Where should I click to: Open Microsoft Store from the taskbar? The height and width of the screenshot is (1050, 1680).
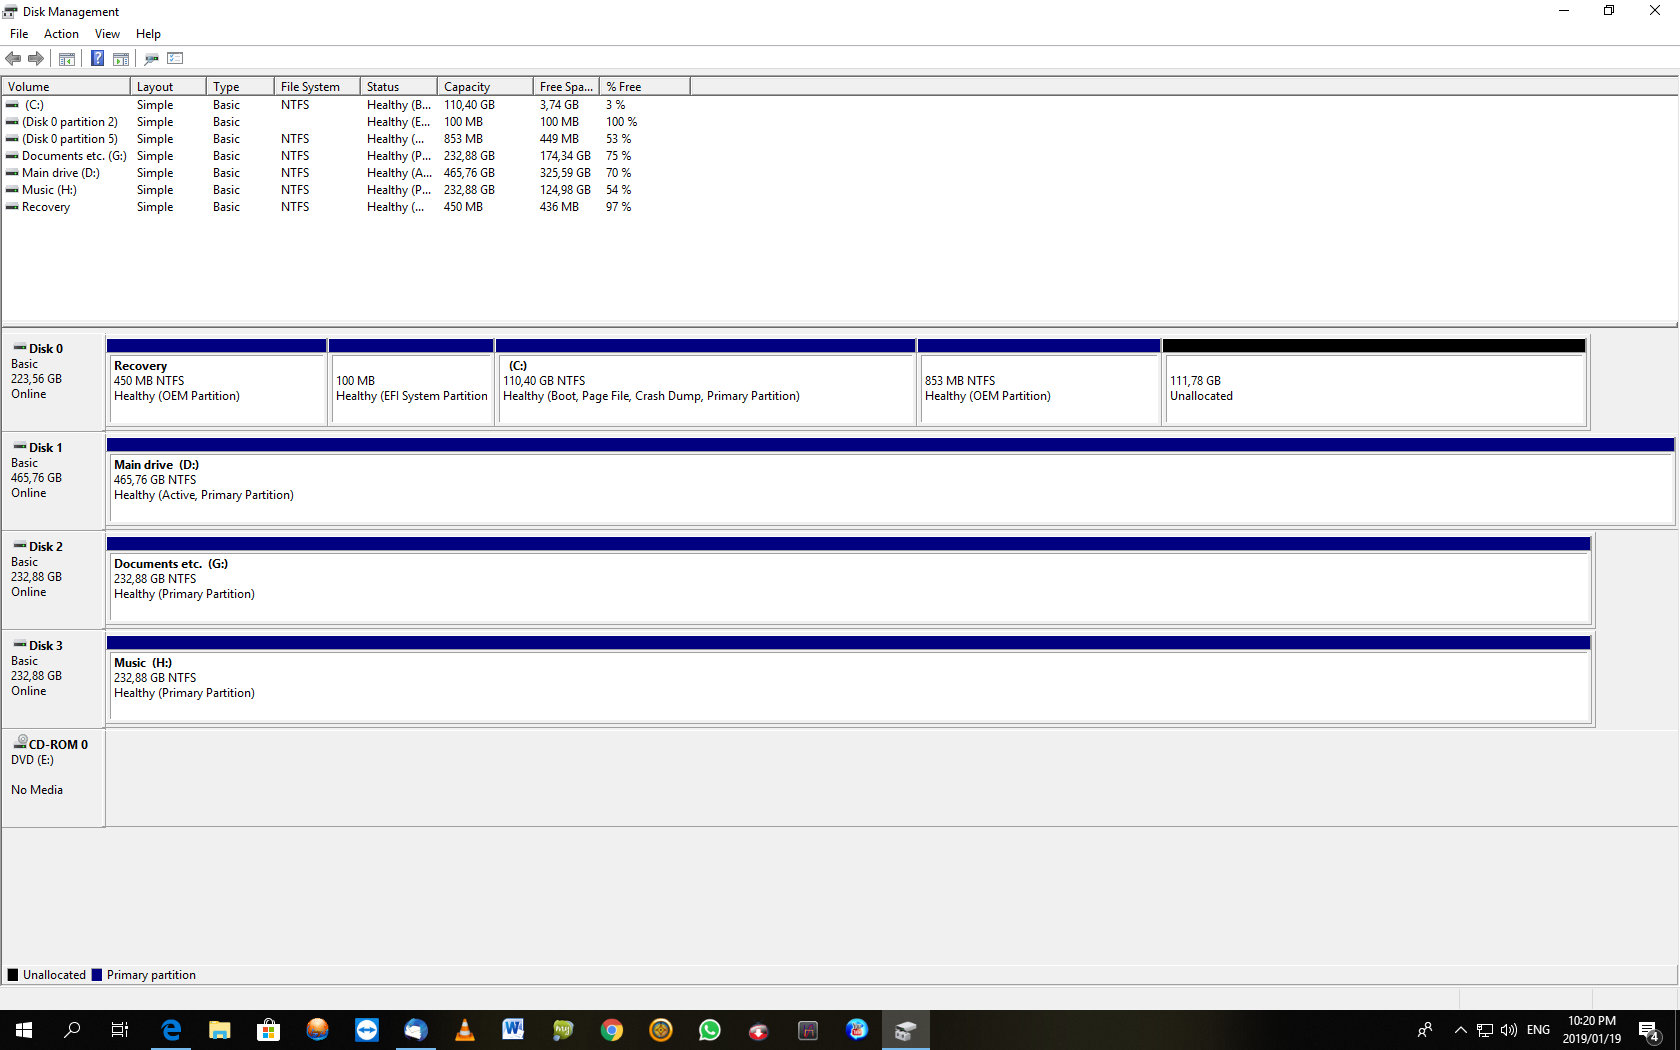[x=268, y=1030]
